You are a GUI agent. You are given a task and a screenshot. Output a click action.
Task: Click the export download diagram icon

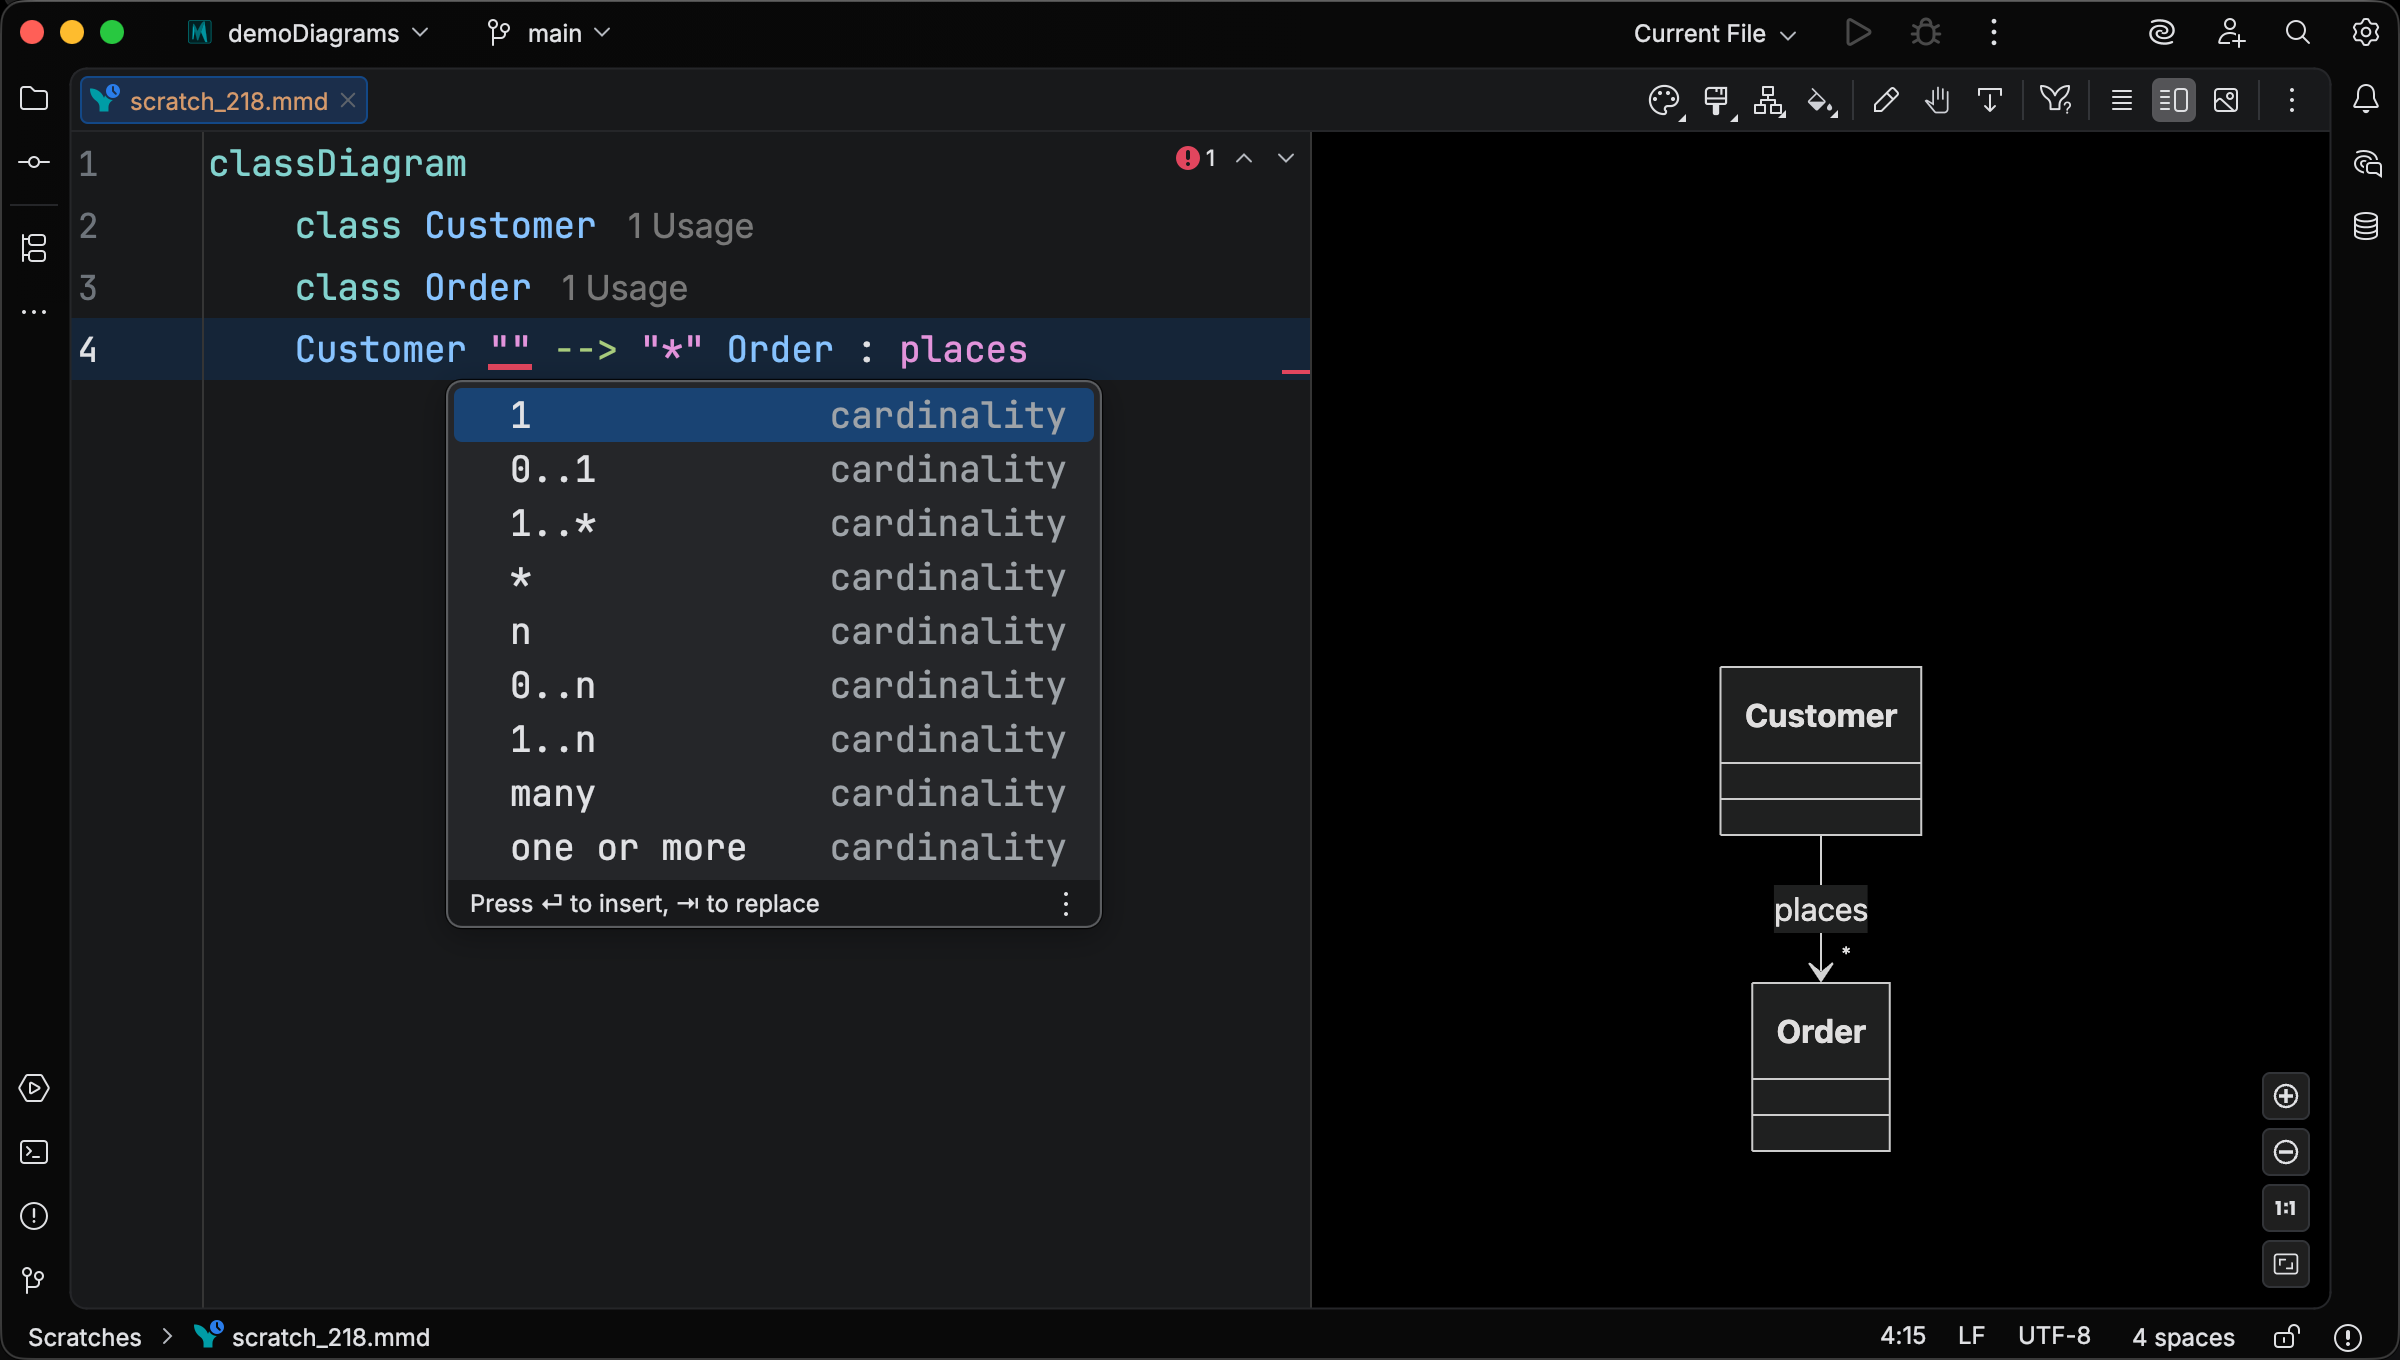tap(1989, 100)
